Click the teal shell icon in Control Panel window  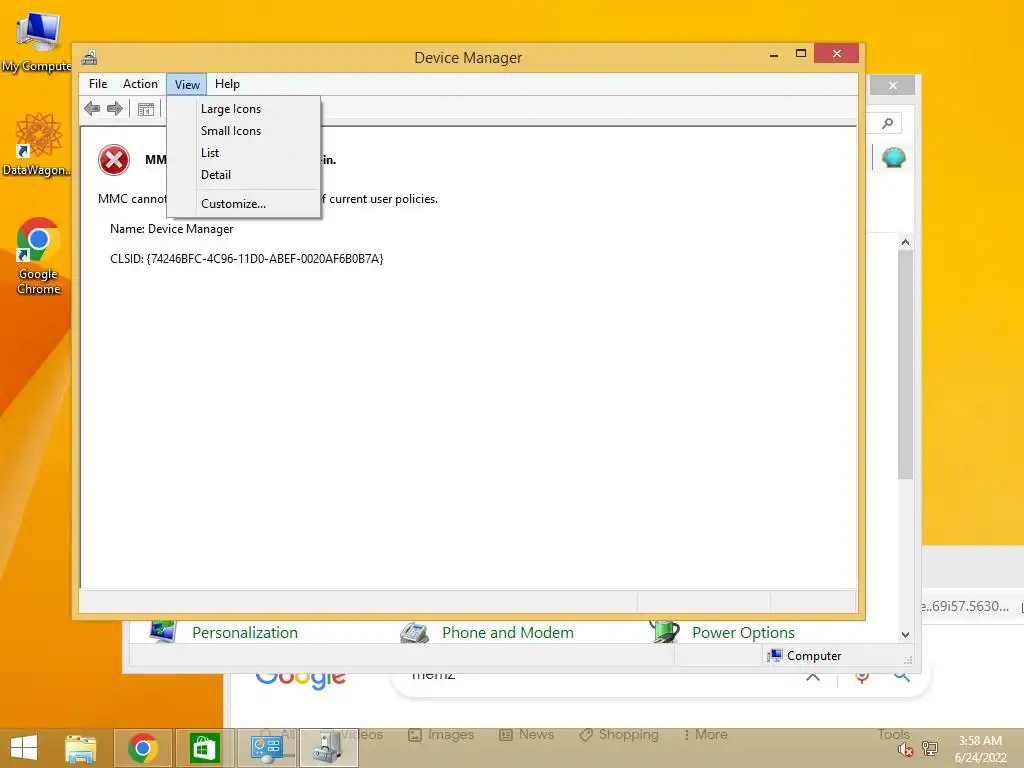point(893,157)
